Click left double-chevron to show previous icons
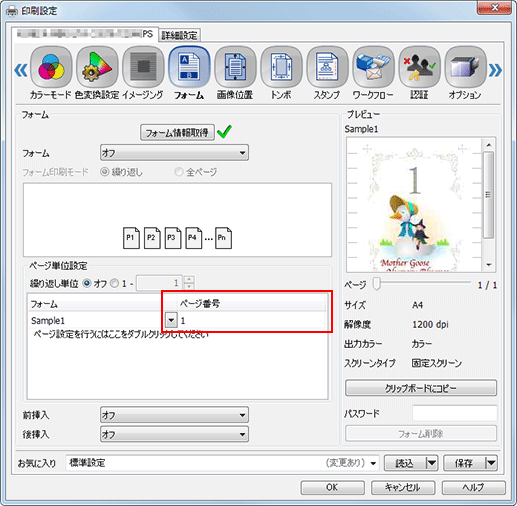The image size is (517, 506). [21, 70]
